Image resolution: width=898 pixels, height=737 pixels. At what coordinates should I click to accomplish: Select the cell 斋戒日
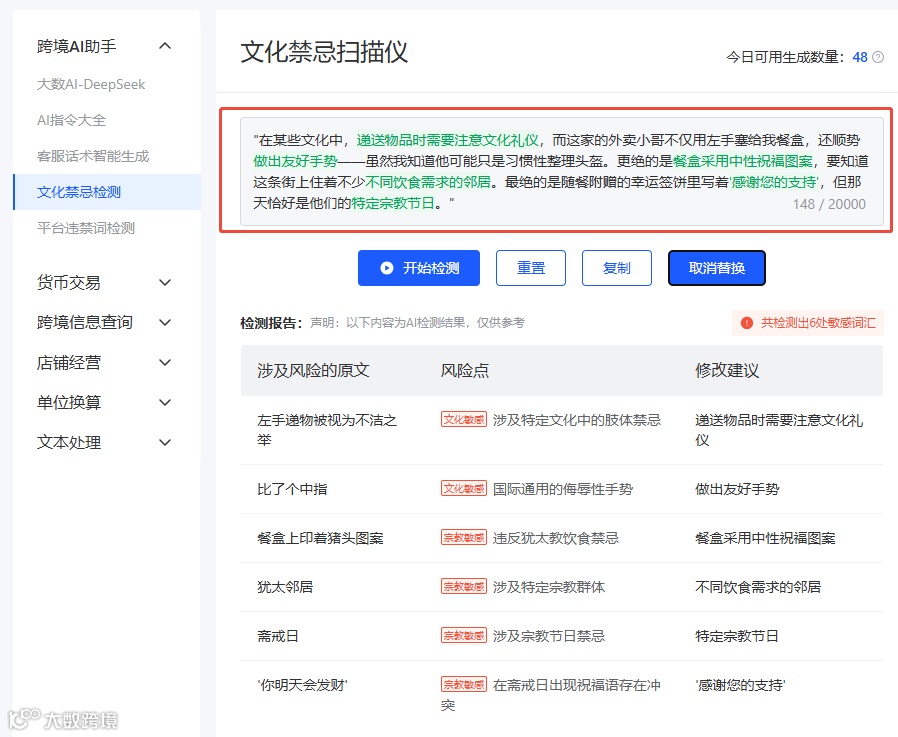tap(278, 636)
